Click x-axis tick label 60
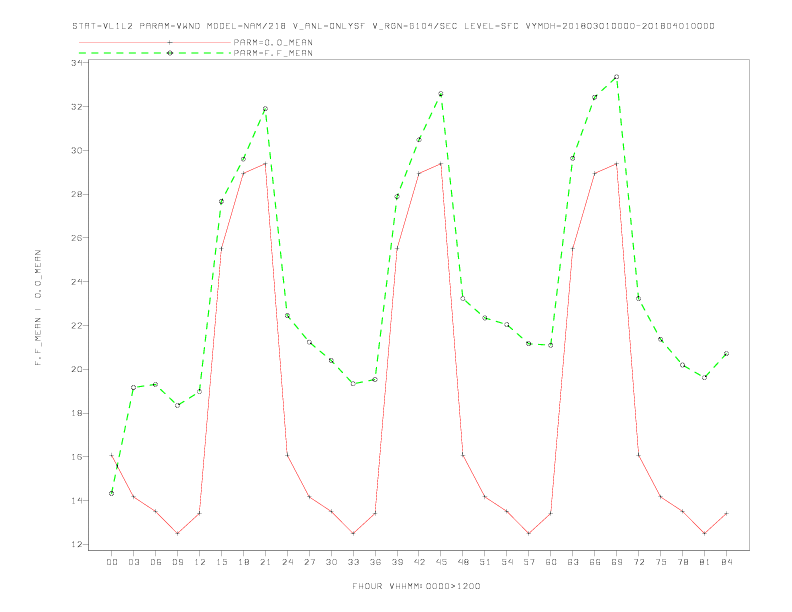 click(551, 562)
